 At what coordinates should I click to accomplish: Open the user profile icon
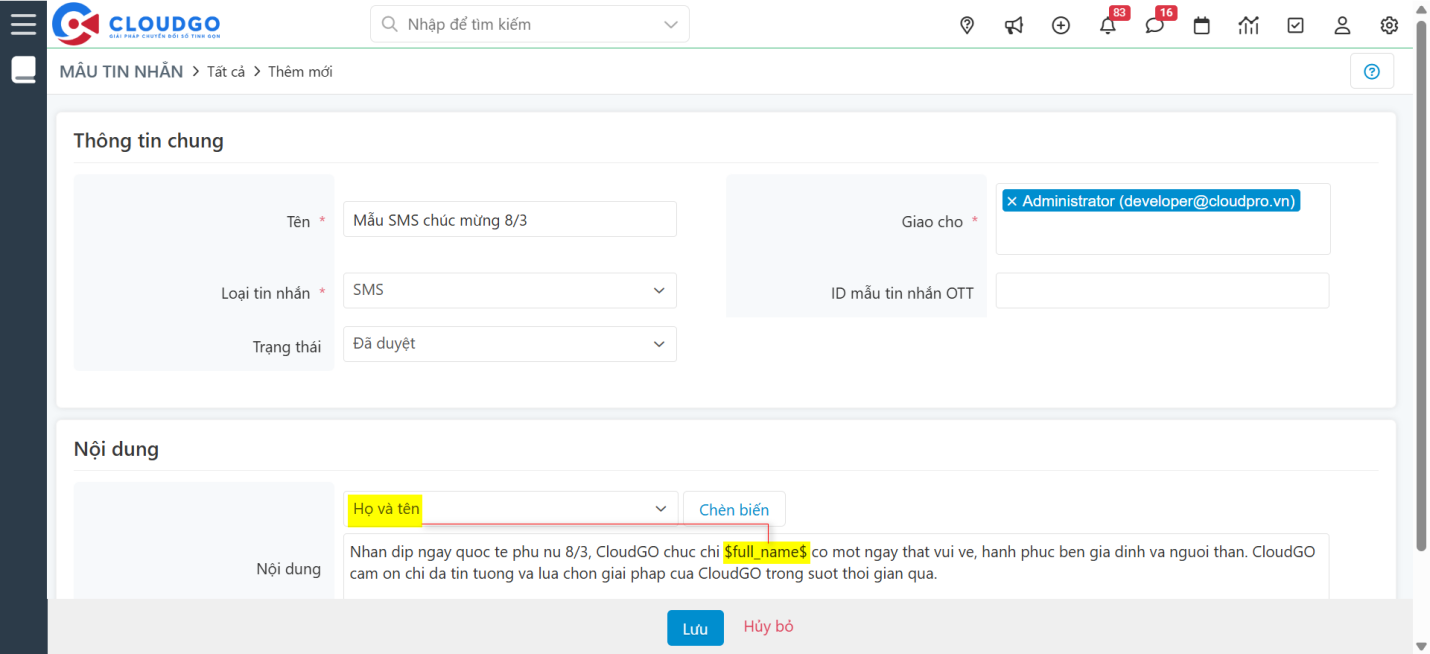1342,26
